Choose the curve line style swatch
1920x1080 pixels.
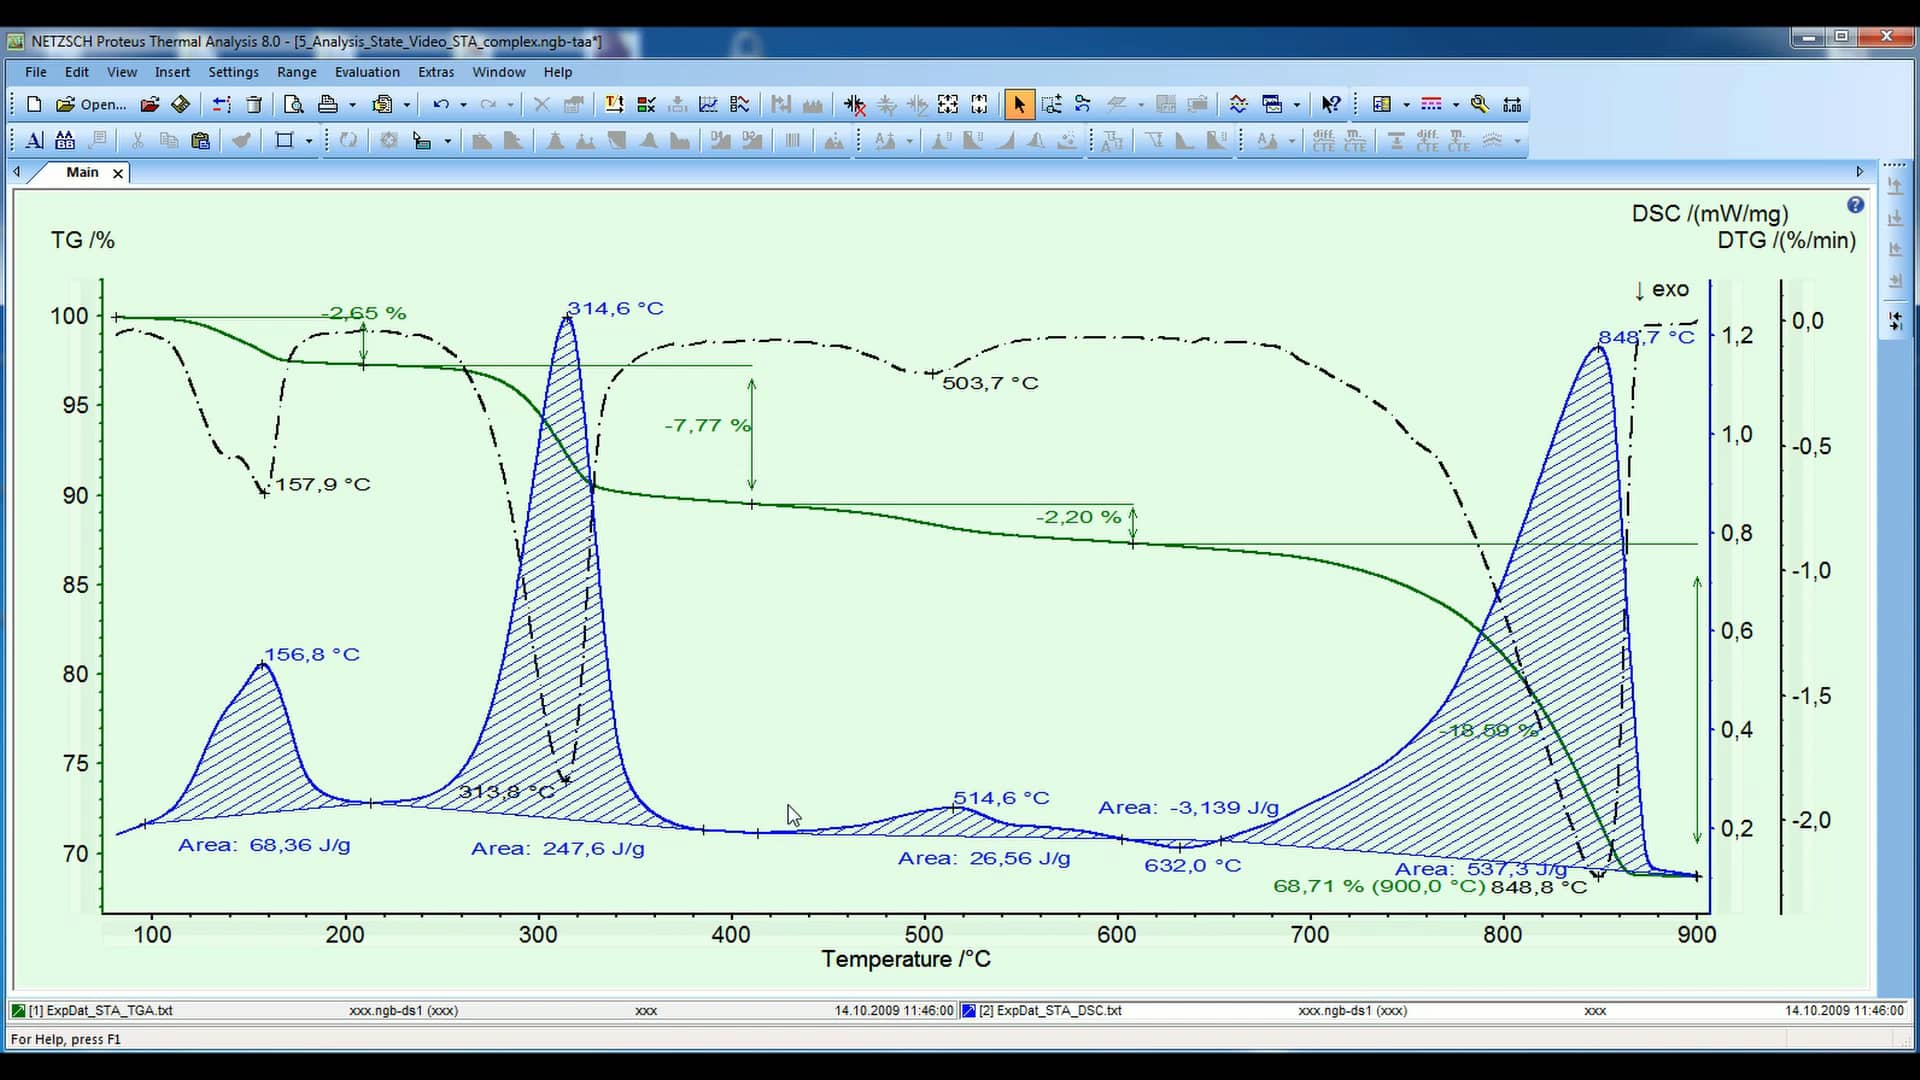pos(1433,104)
